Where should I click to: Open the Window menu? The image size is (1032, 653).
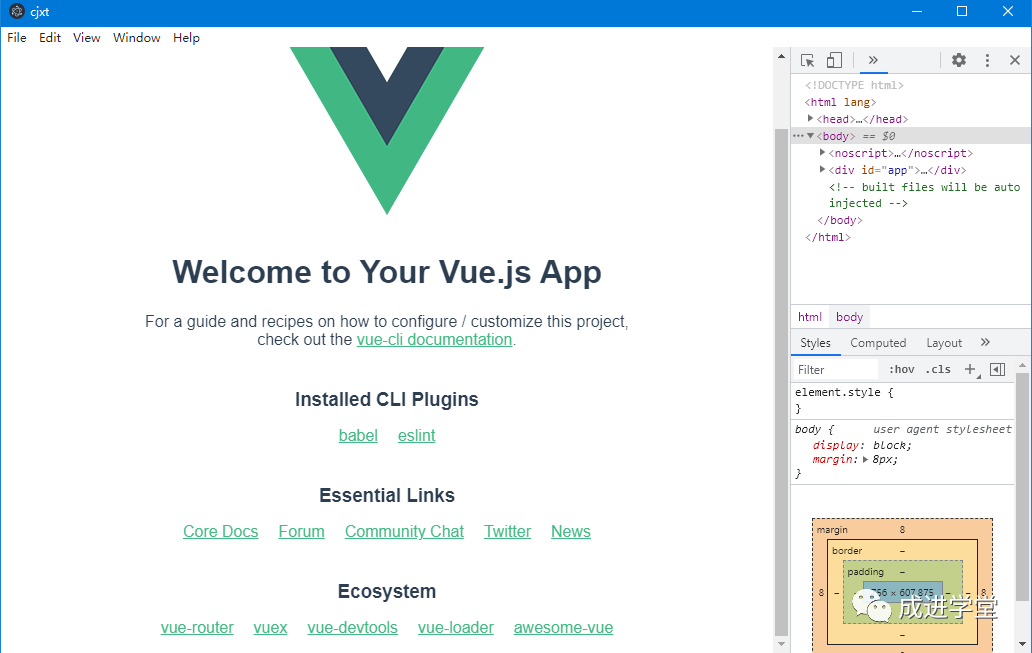[x=137, y=38]
